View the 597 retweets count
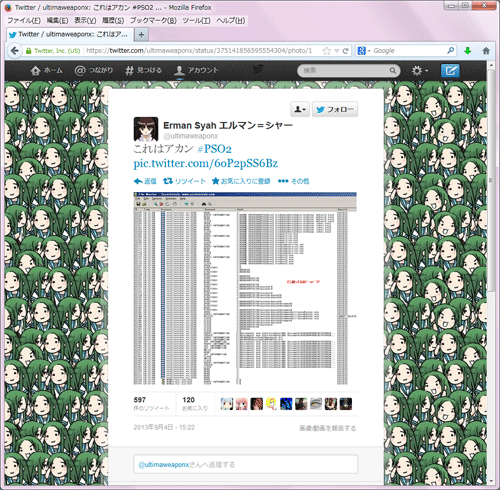The height and width of the screenshot is (490, 500). tap(152, 404)
